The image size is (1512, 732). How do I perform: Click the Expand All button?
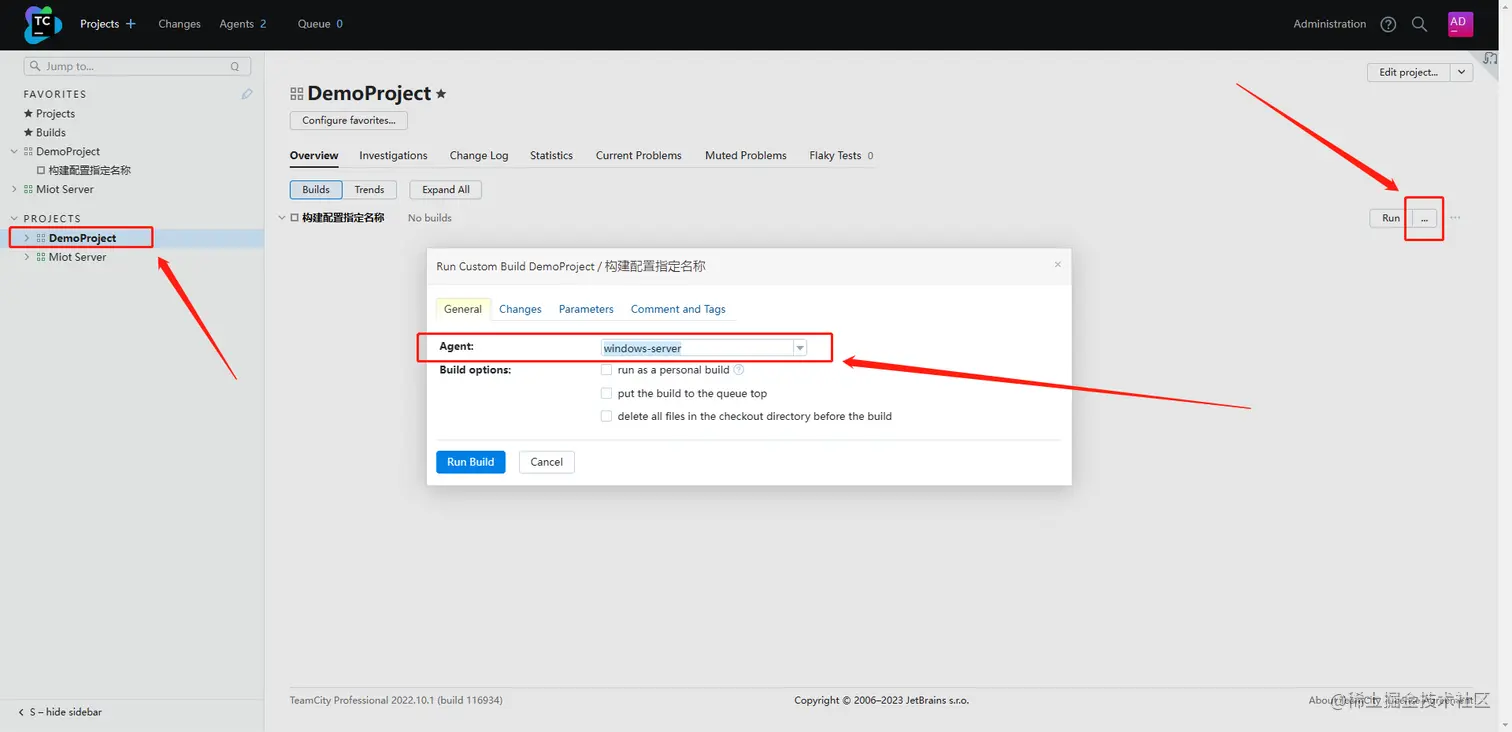(x=446, y=190)
